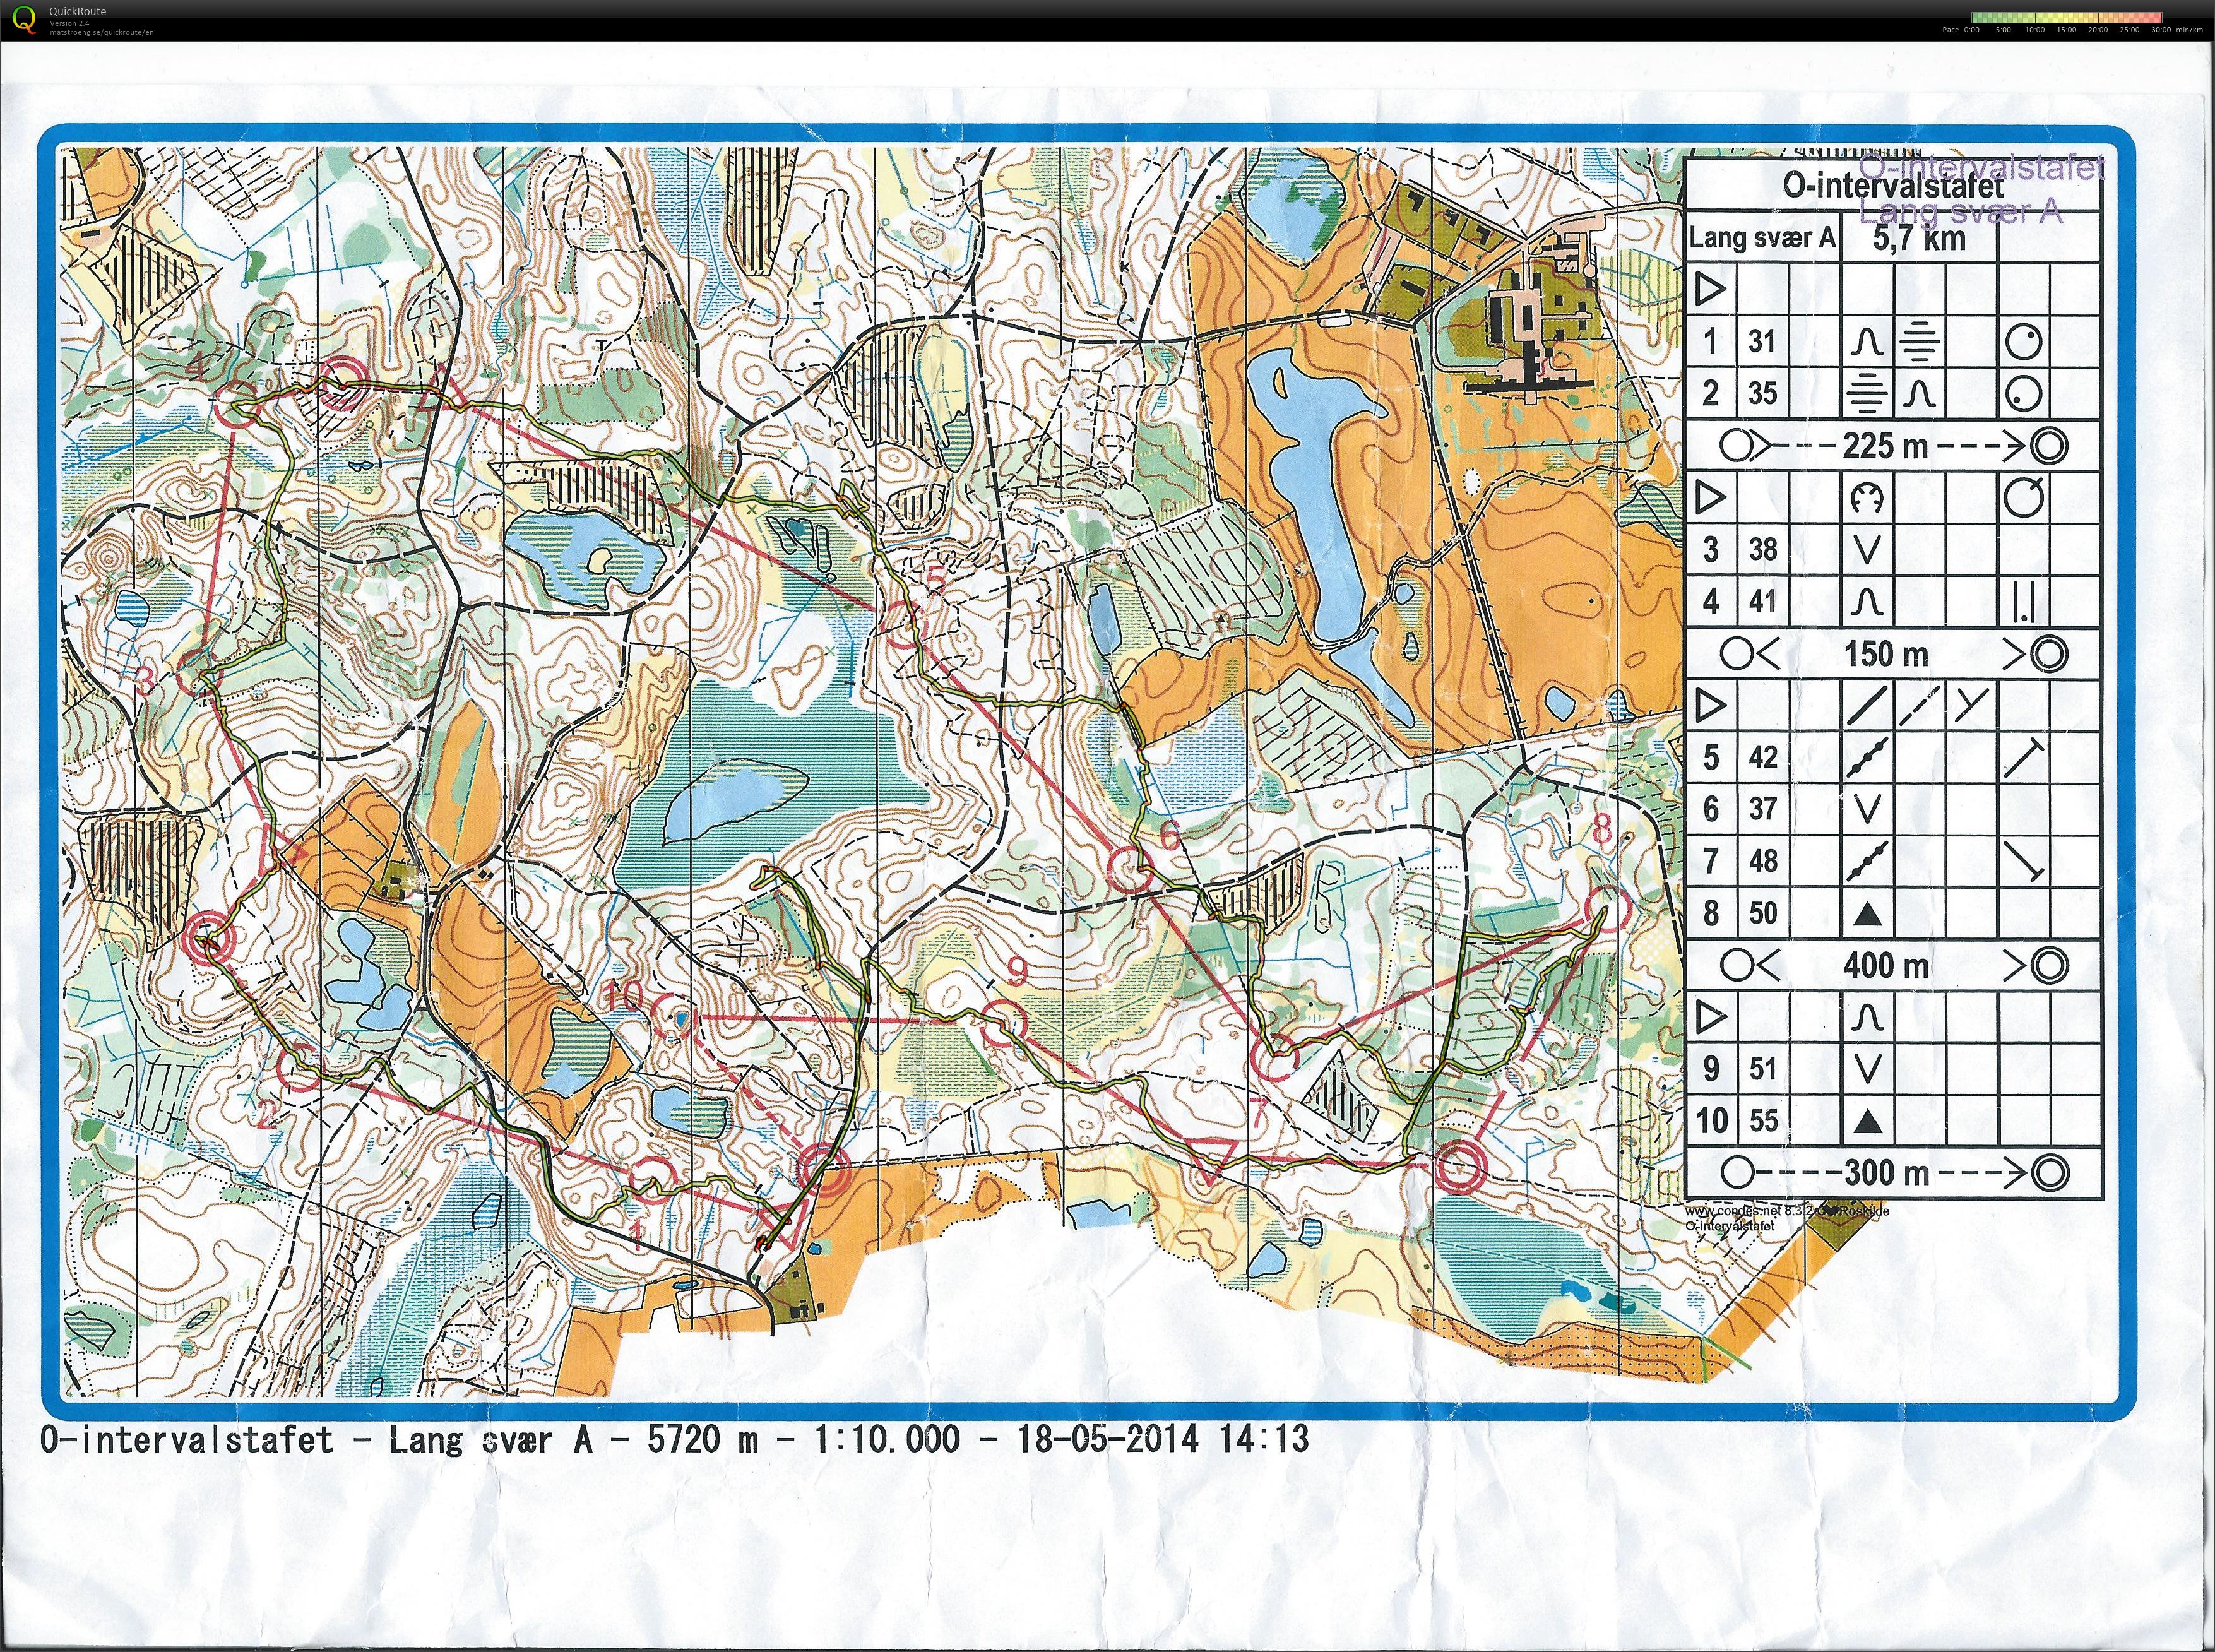Click the Version 2.4 label
The image size is (2215, 1652).
tap(69, 23)
